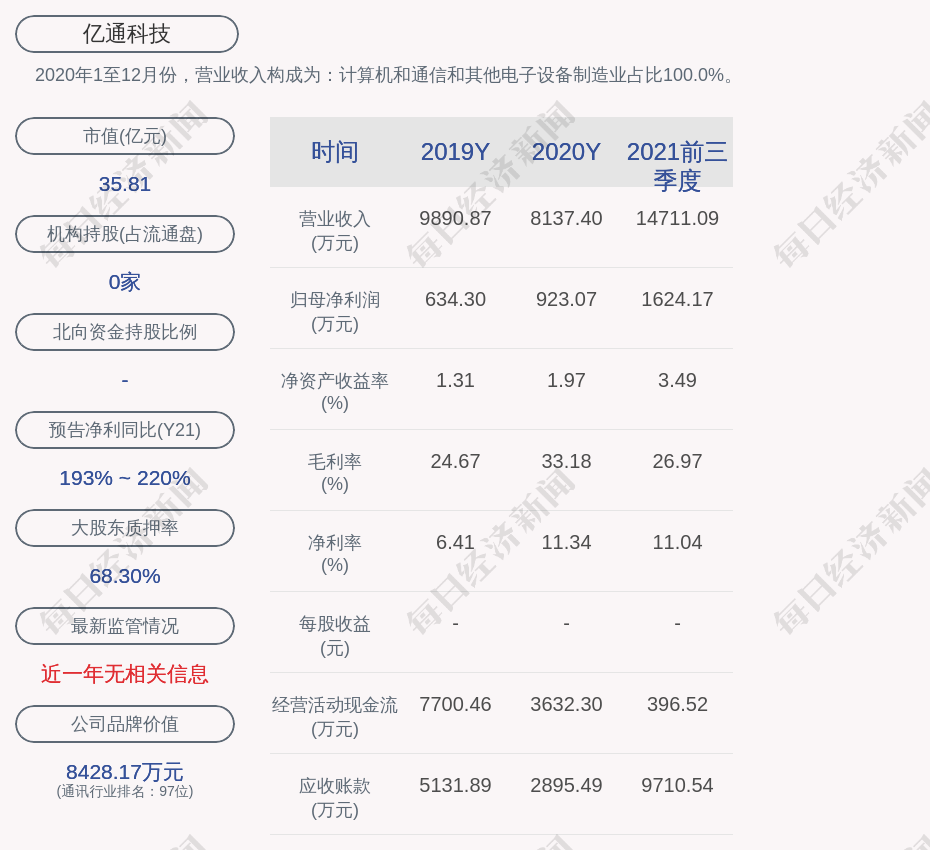Select the 2020年1至12月份 revenue composition sentence
The height and width of the screenshot is (850, 930).
386,75
